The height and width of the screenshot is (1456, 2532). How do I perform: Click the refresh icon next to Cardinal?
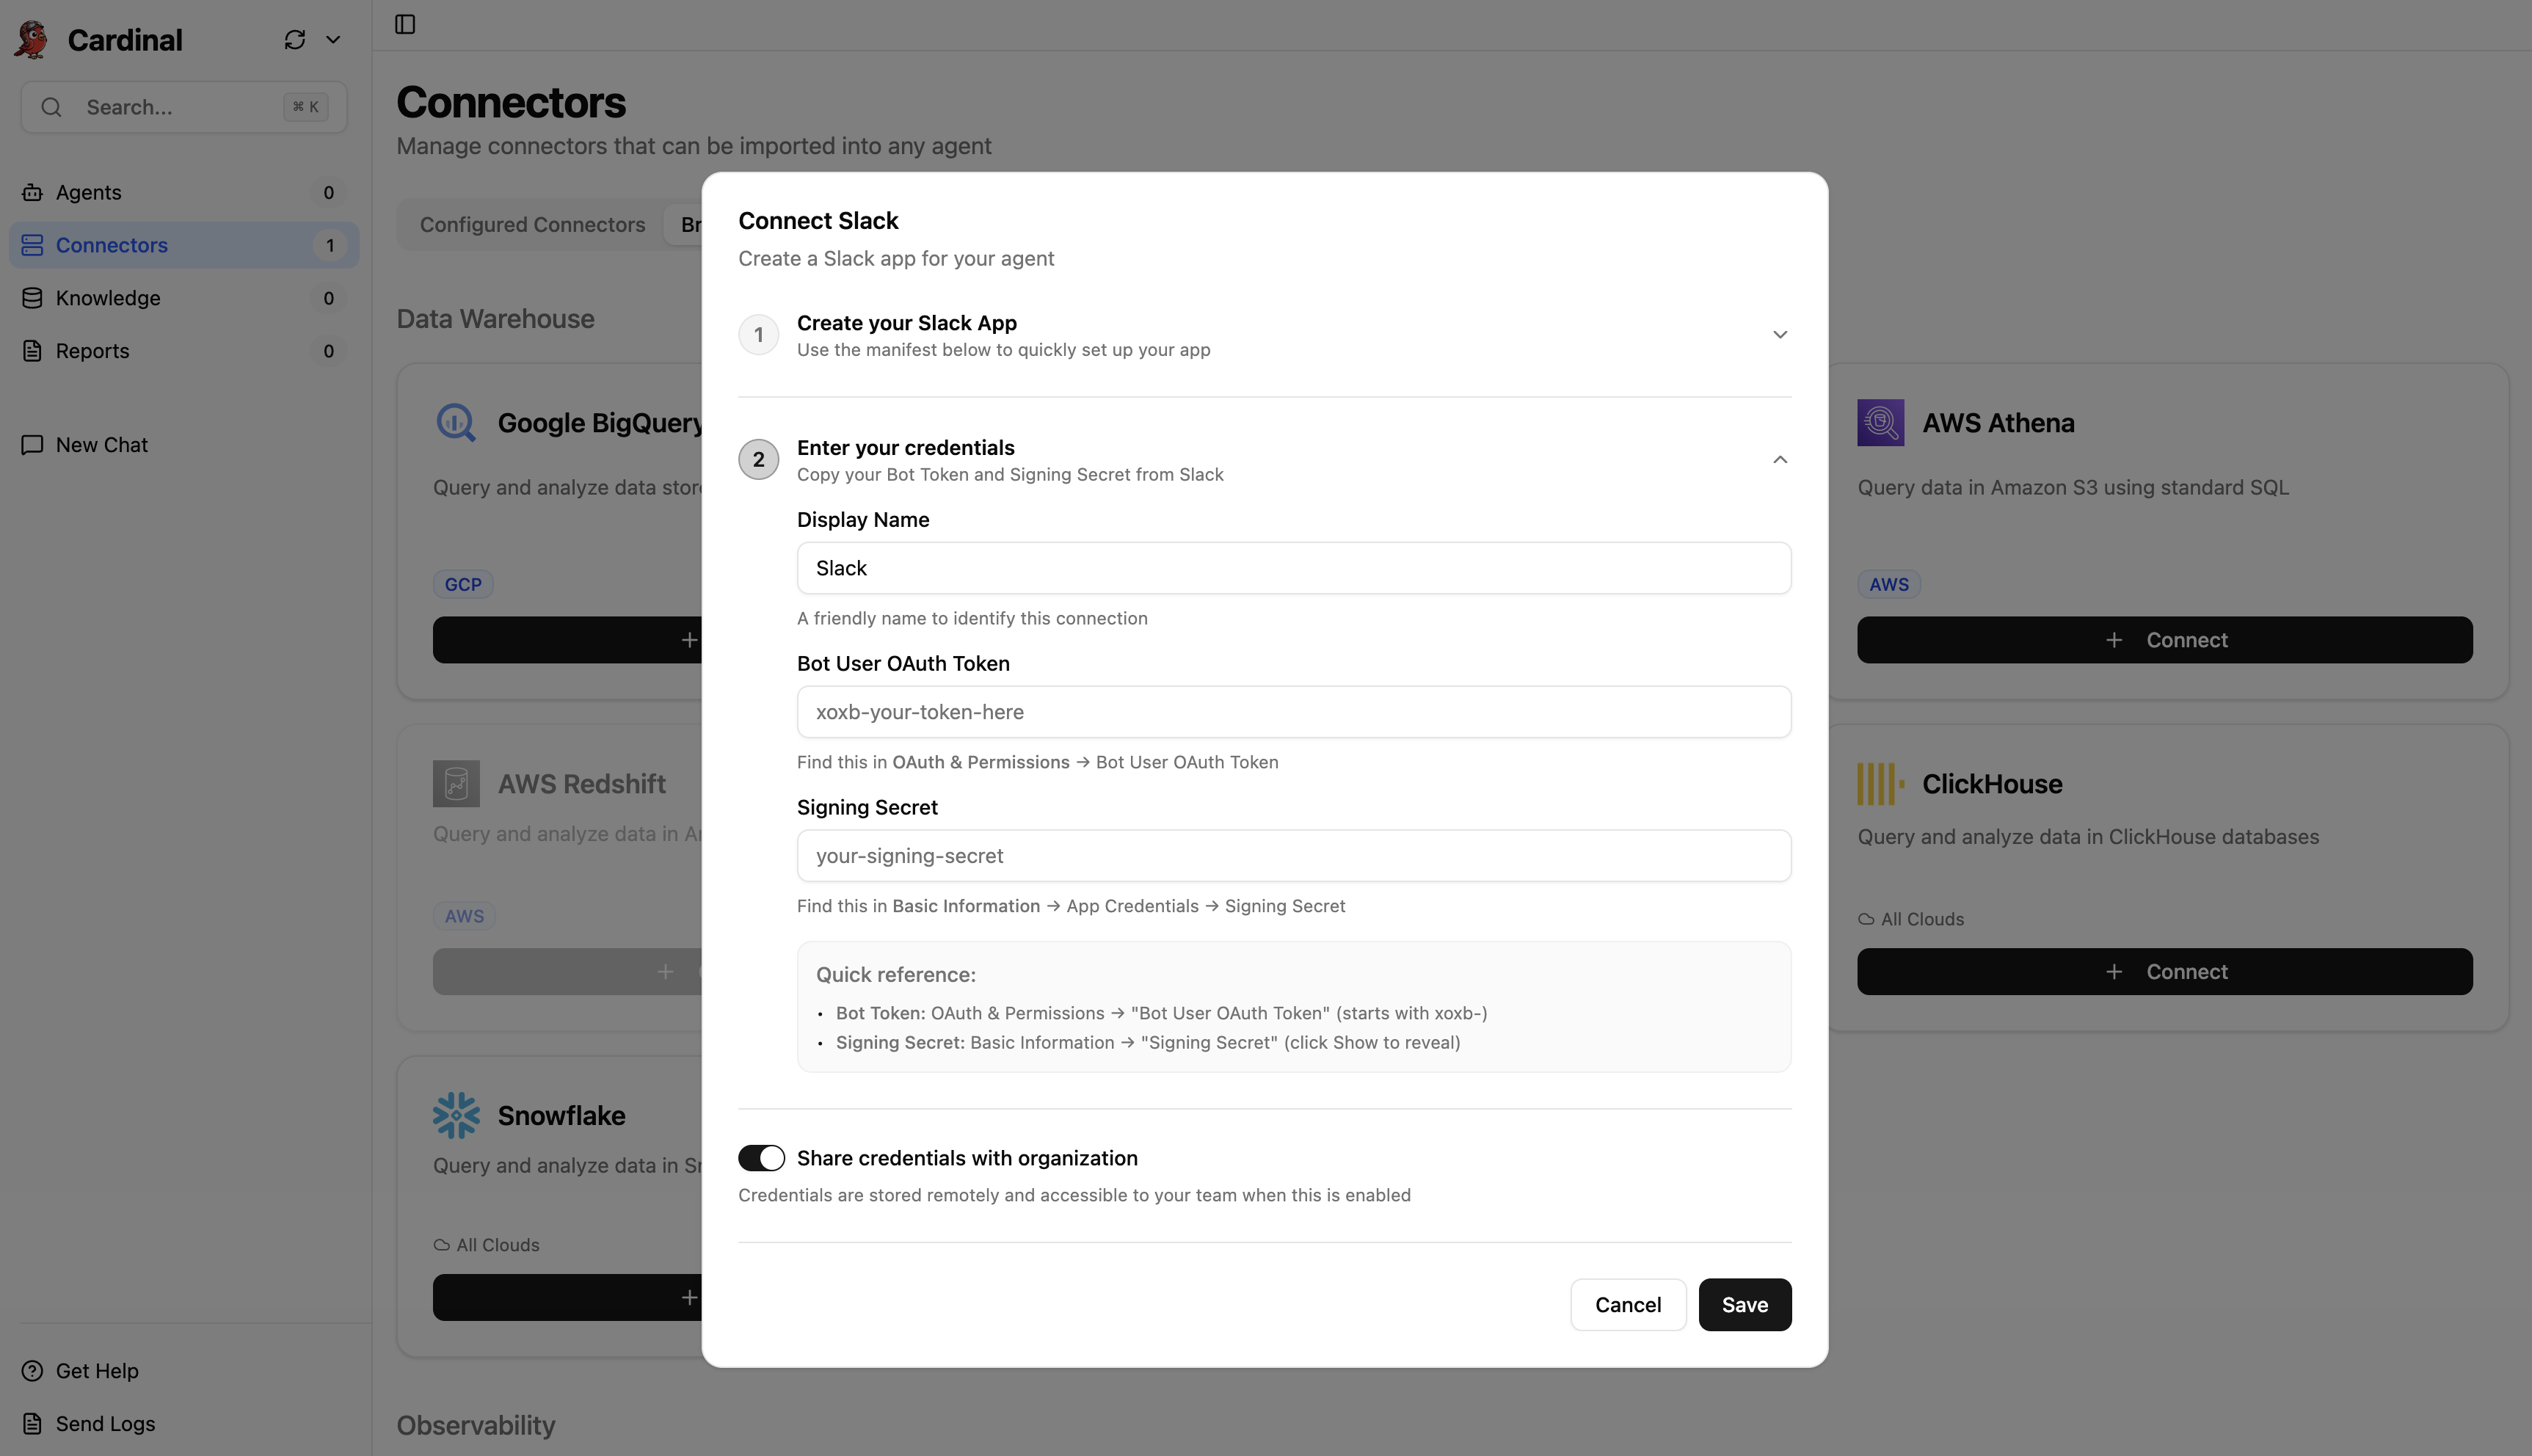point(293,39)
